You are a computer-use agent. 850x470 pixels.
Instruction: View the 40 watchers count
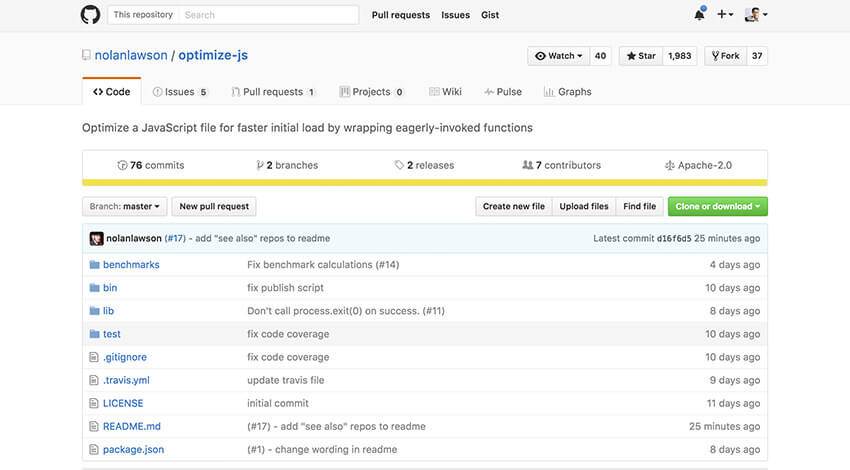pos(600,56)
